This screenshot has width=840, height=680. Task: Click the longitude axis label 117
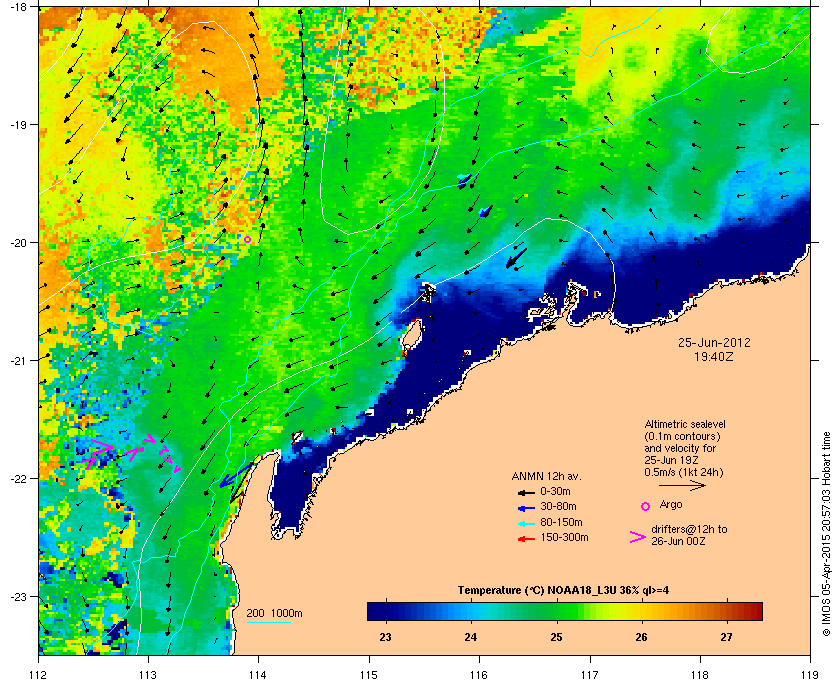click(589, 674)
